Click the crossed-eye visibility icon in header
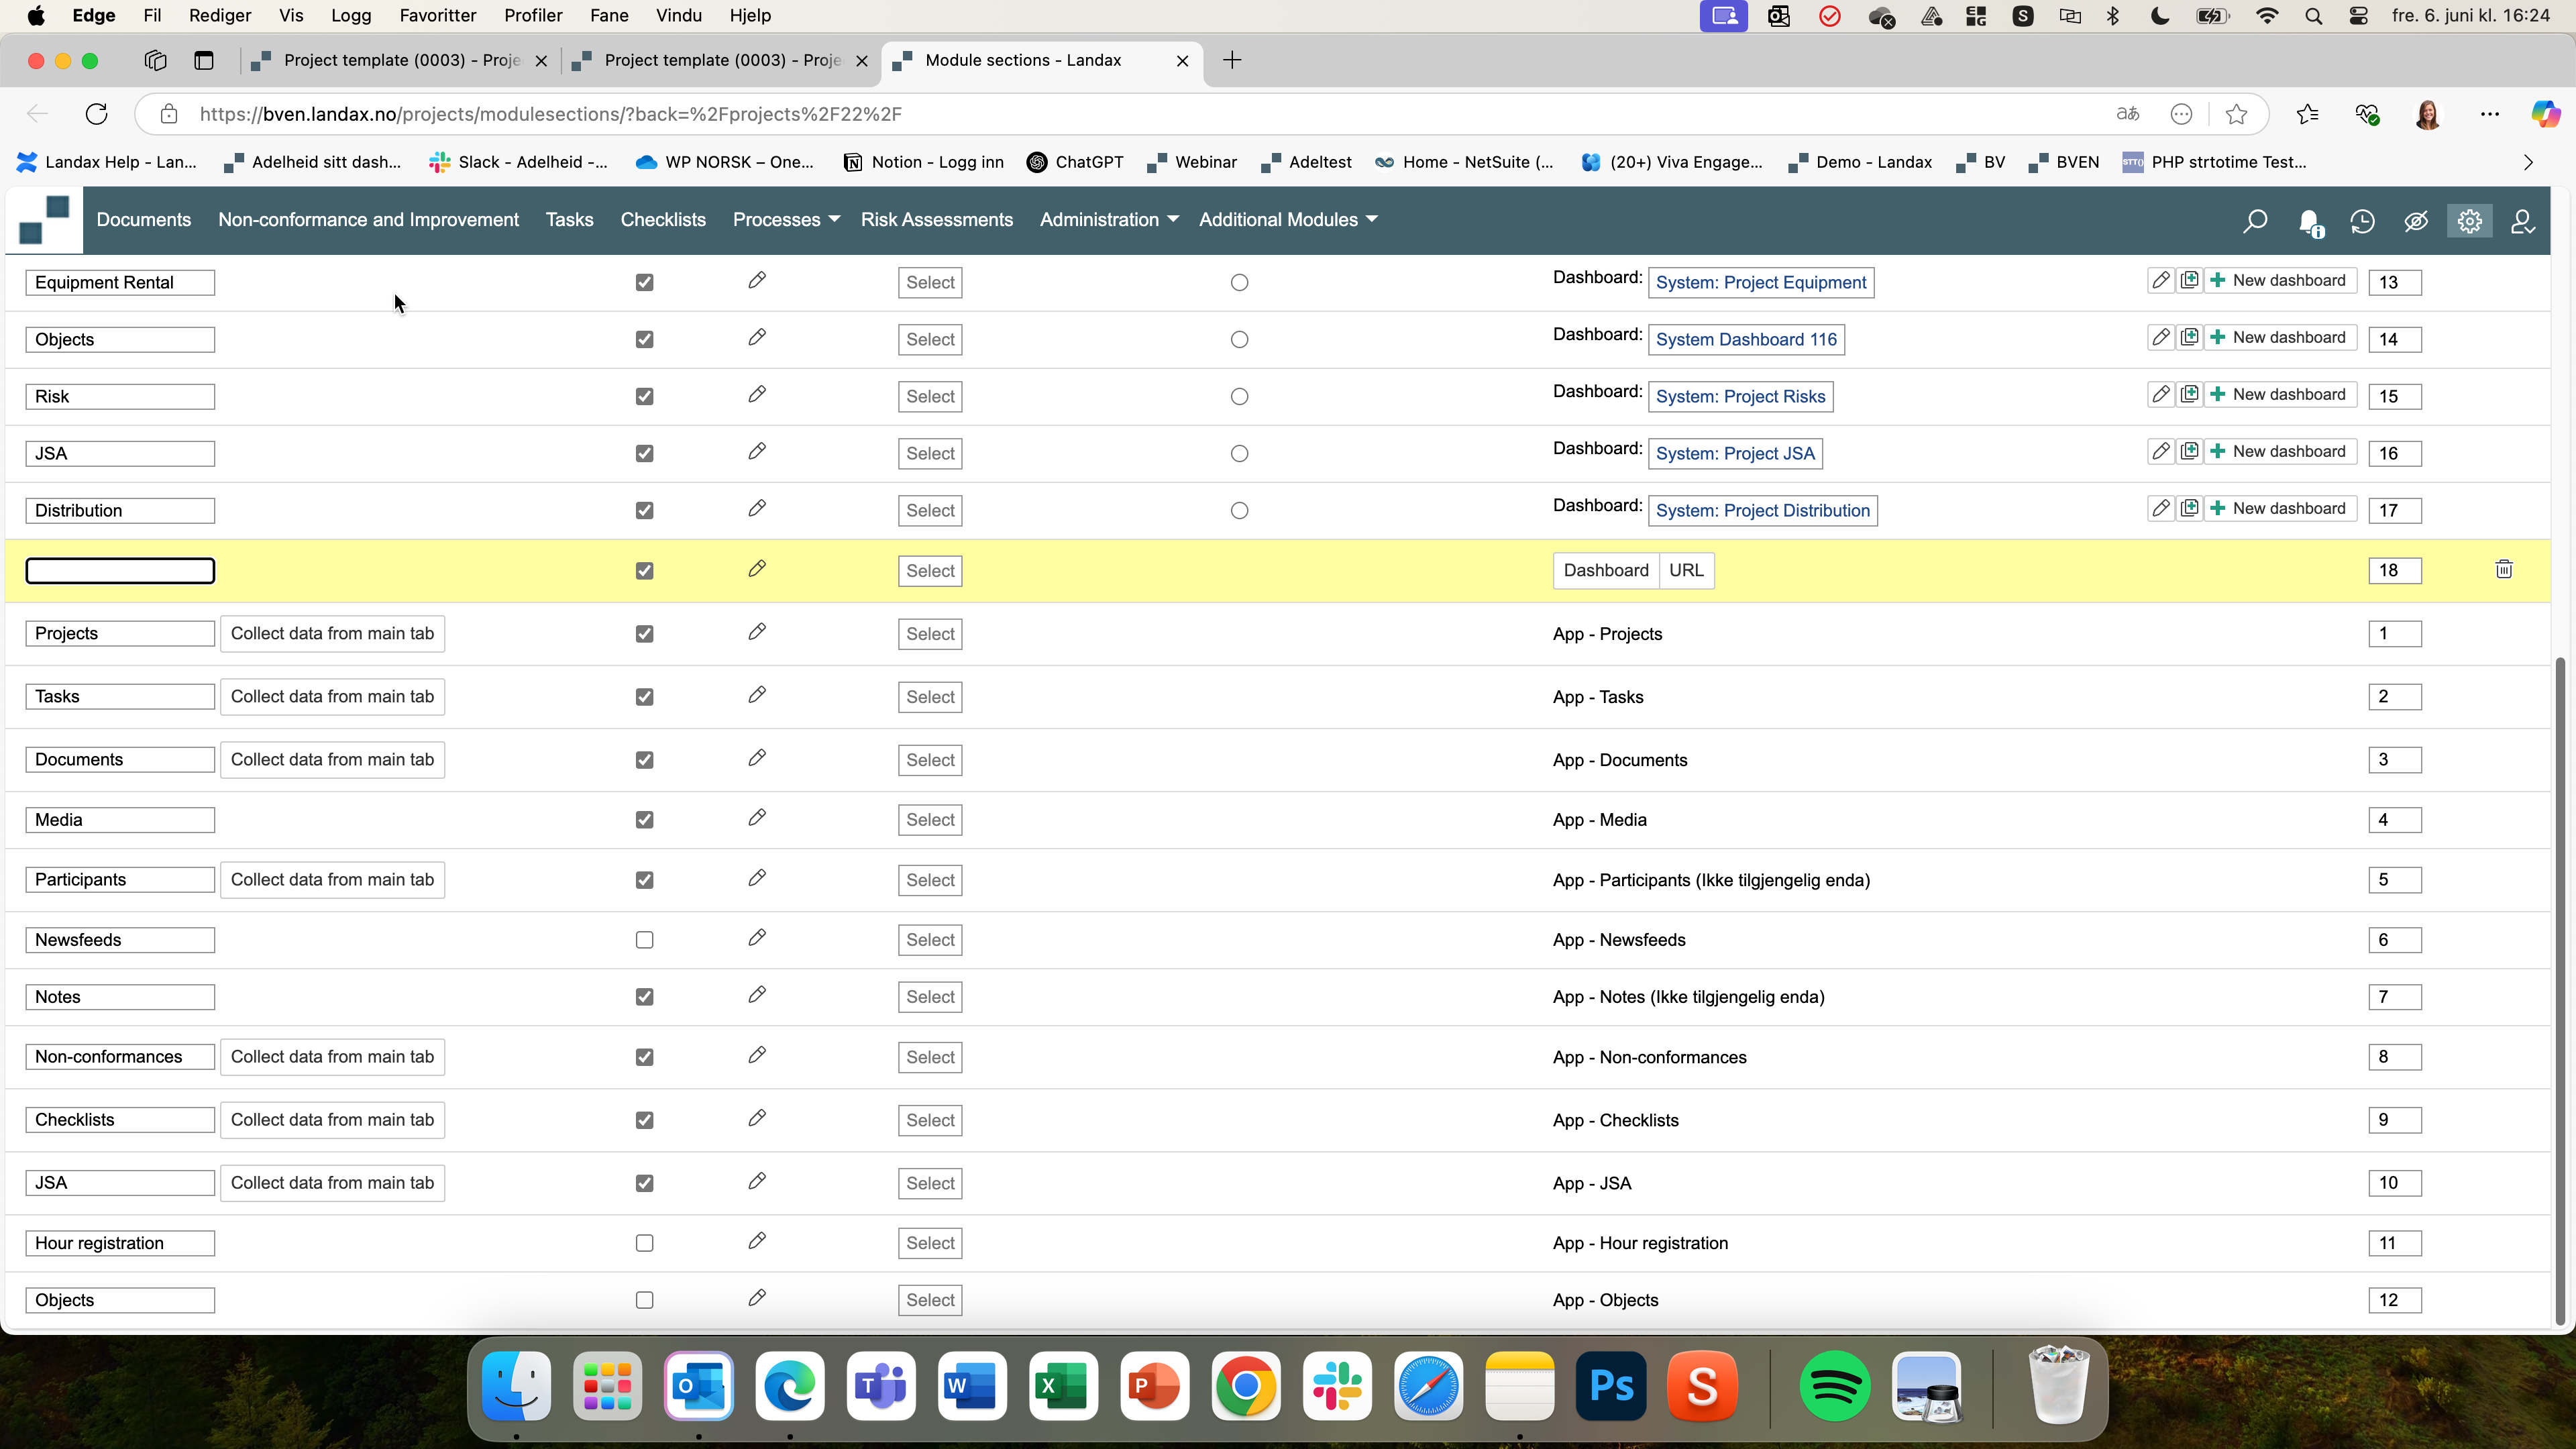This screenshot has height=1449, width=2576. [2416, 221]
